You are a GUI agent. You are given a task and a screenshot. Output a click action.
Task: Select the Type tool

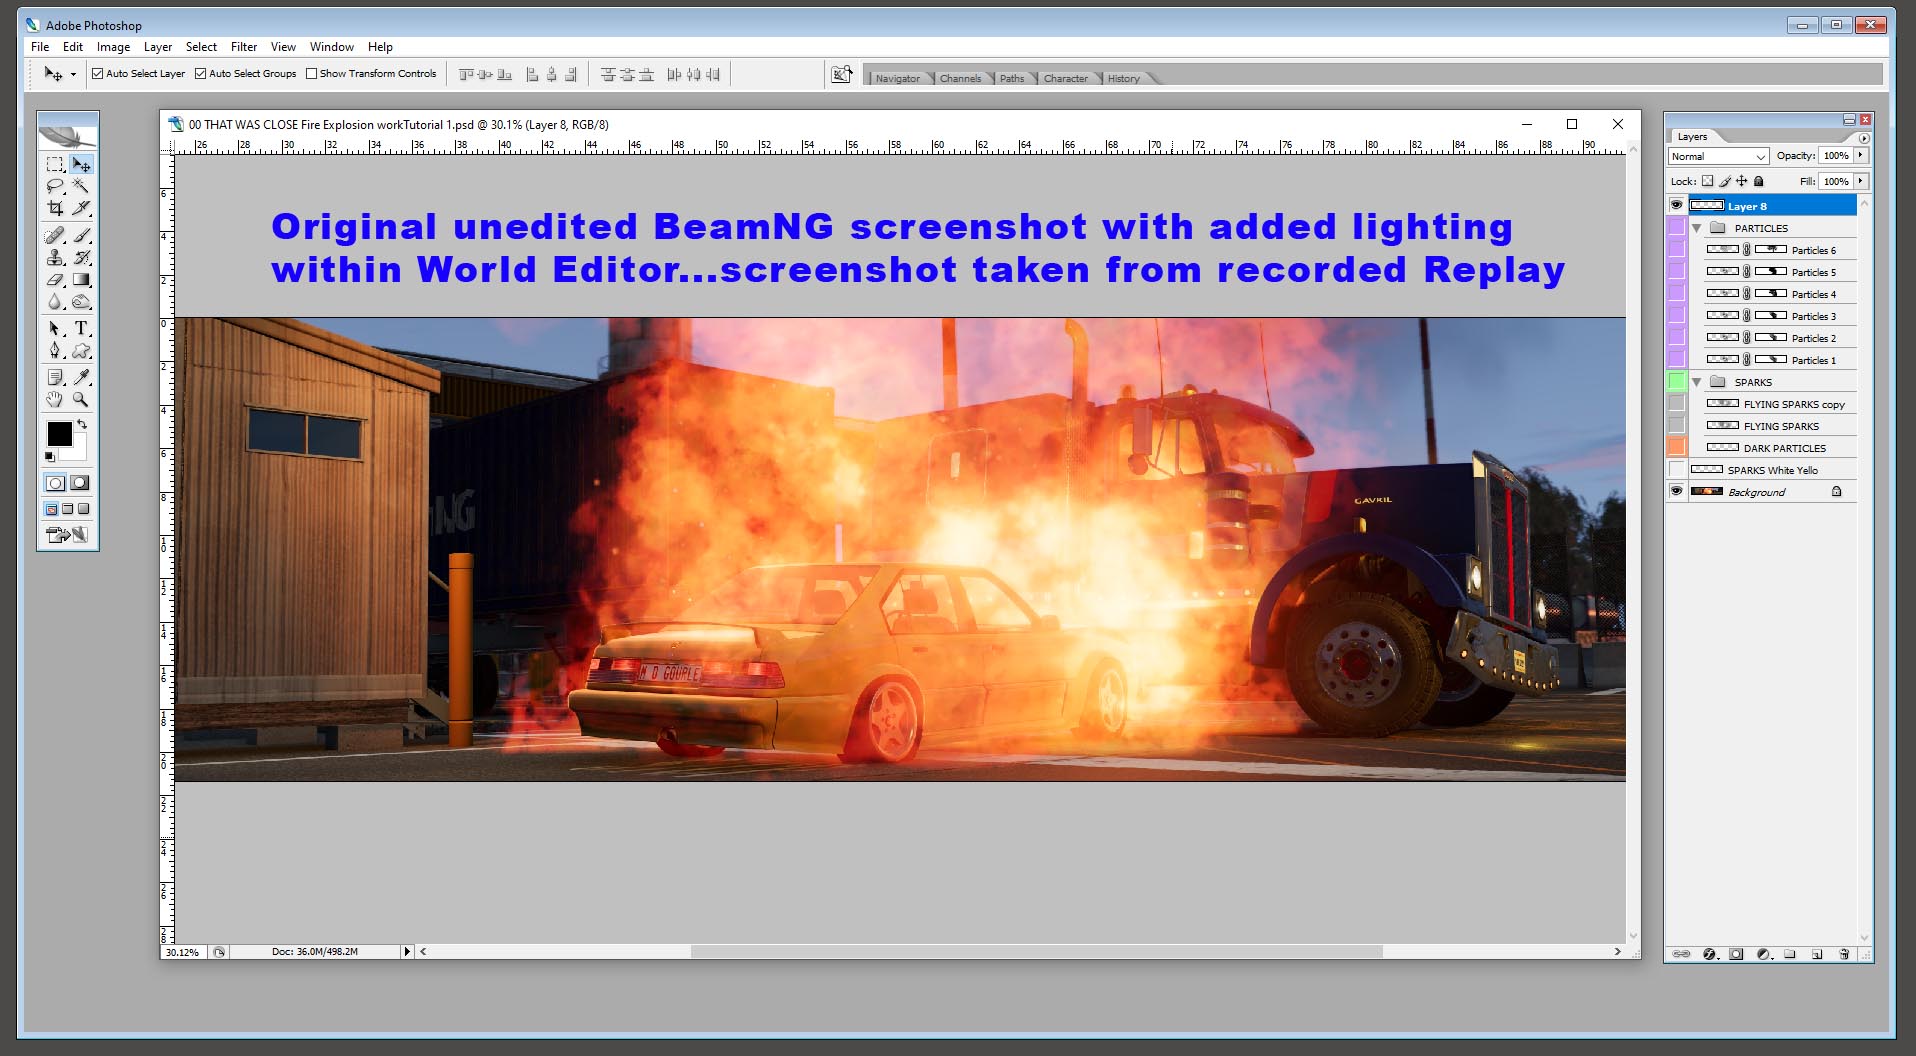(x=81, y=329)
